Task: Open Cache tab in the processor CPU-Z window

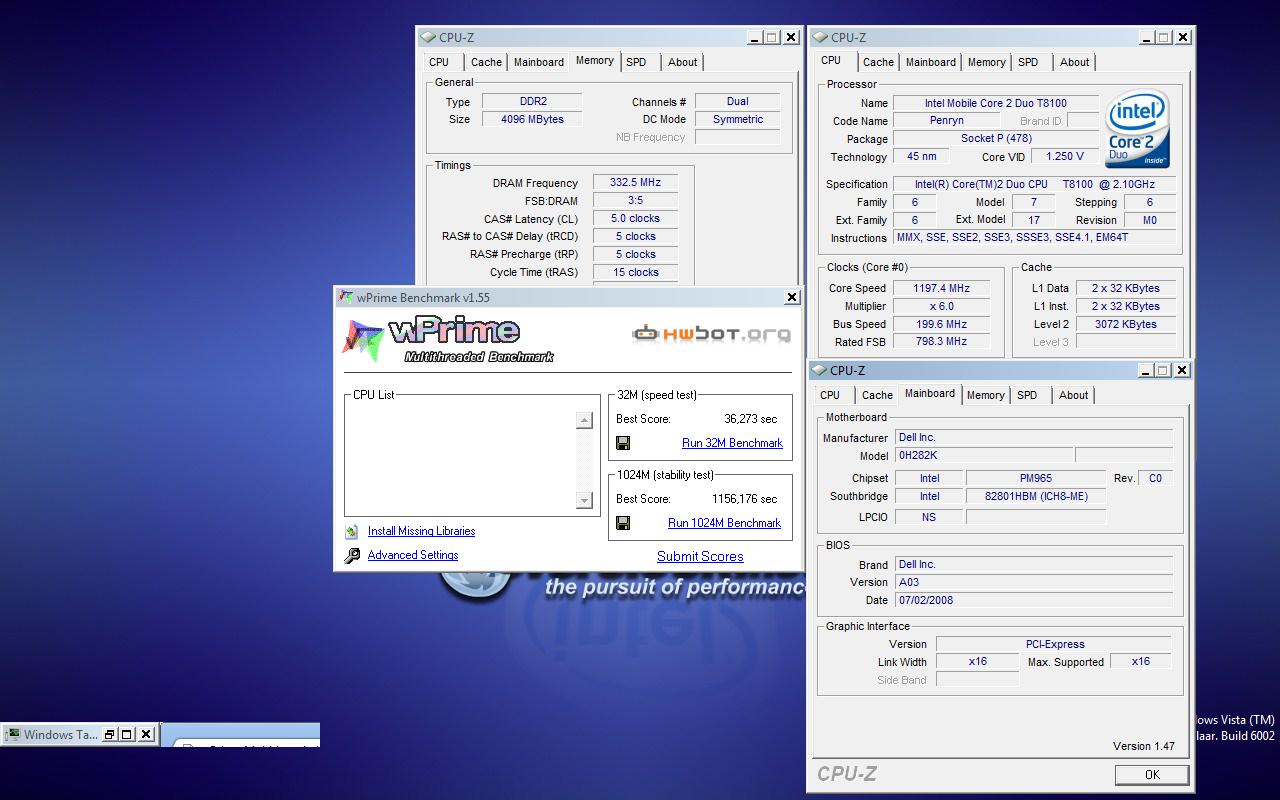Action: pos(878,62)
